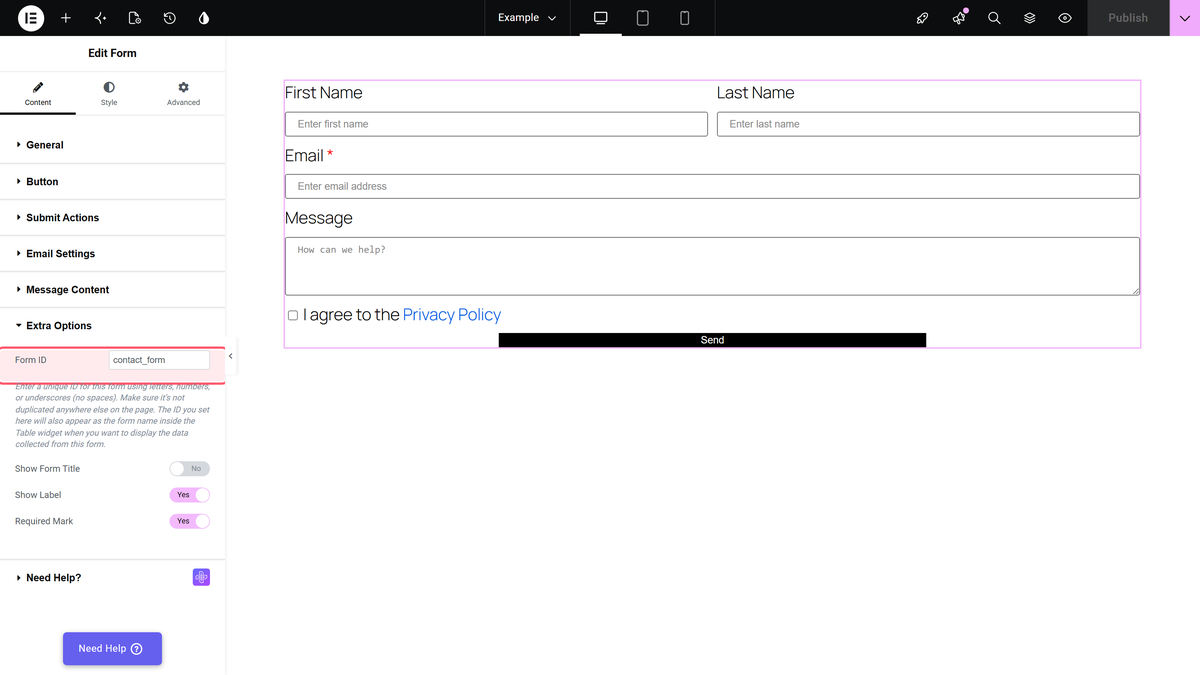Image resolution: width=1200 pixels, height=675 pixels.
Task: Expand the Submit Actions section
Action: [x=112, y=218]
